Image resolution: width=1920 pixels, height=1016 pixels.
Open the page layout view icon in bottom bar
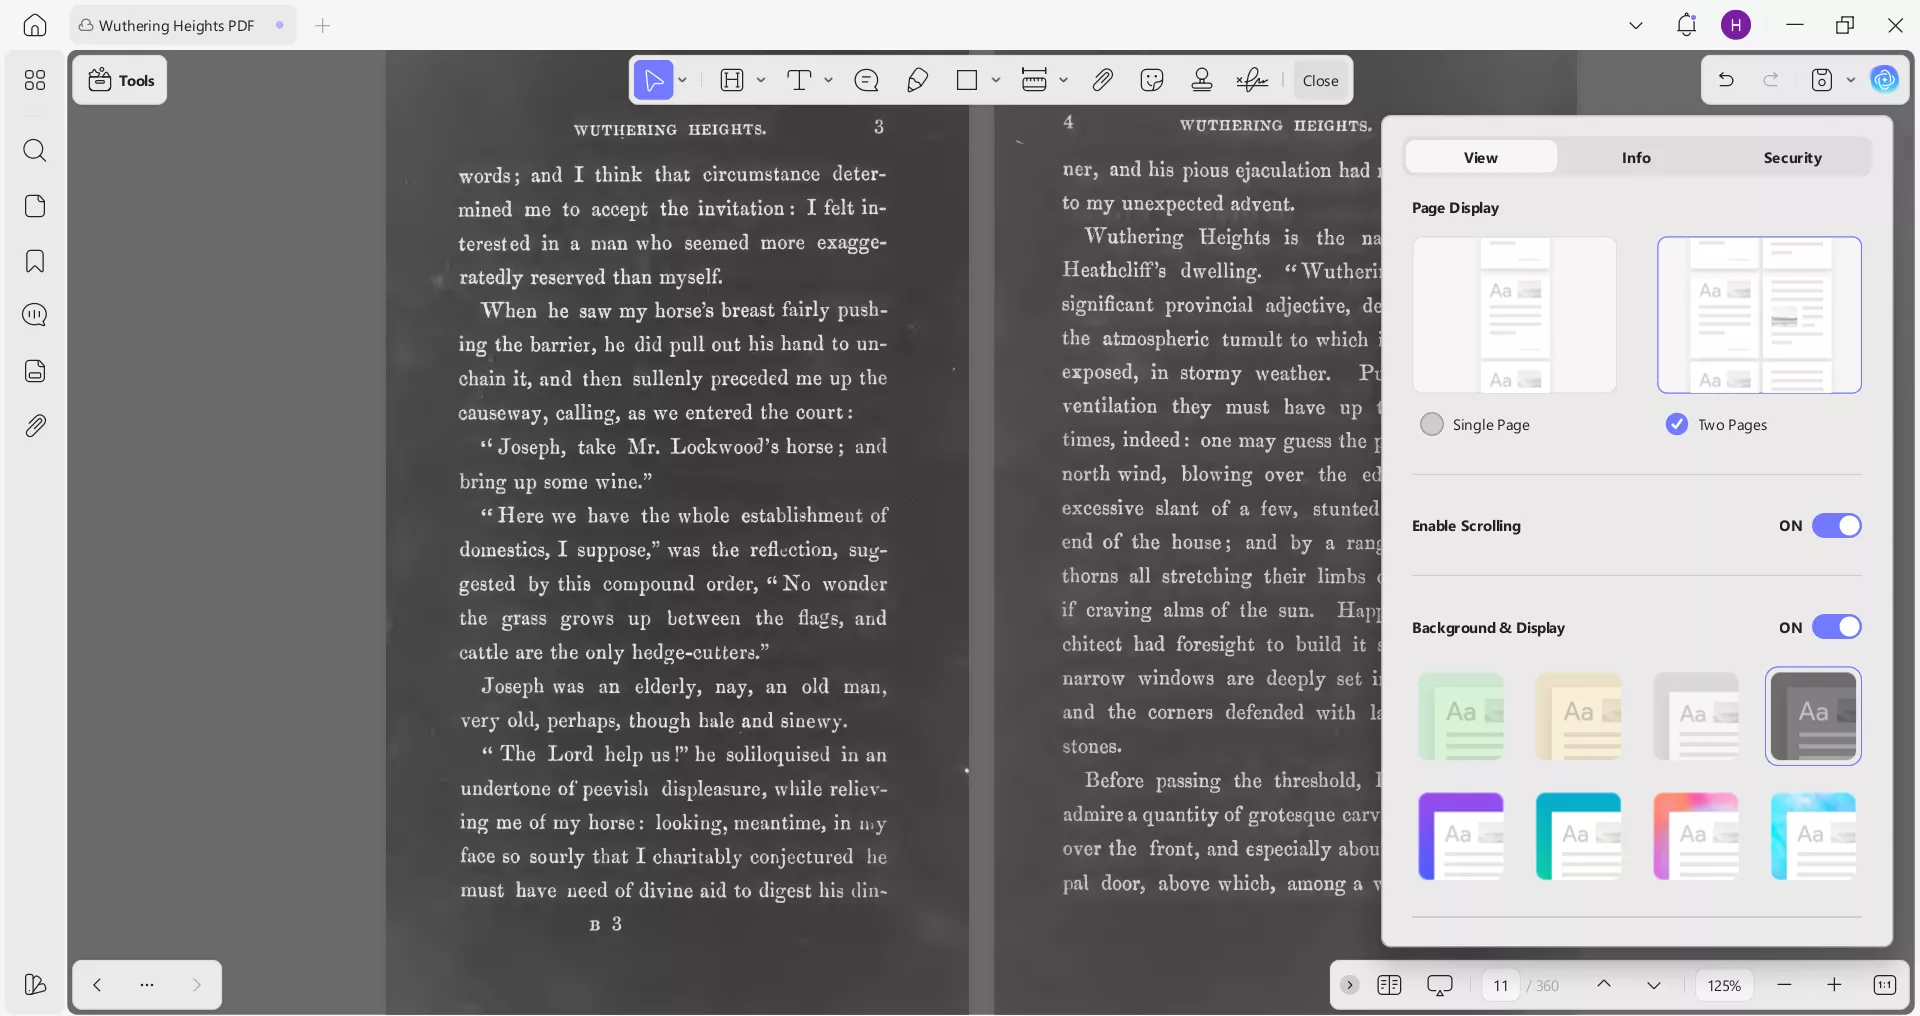click(x=1389, y=985)
